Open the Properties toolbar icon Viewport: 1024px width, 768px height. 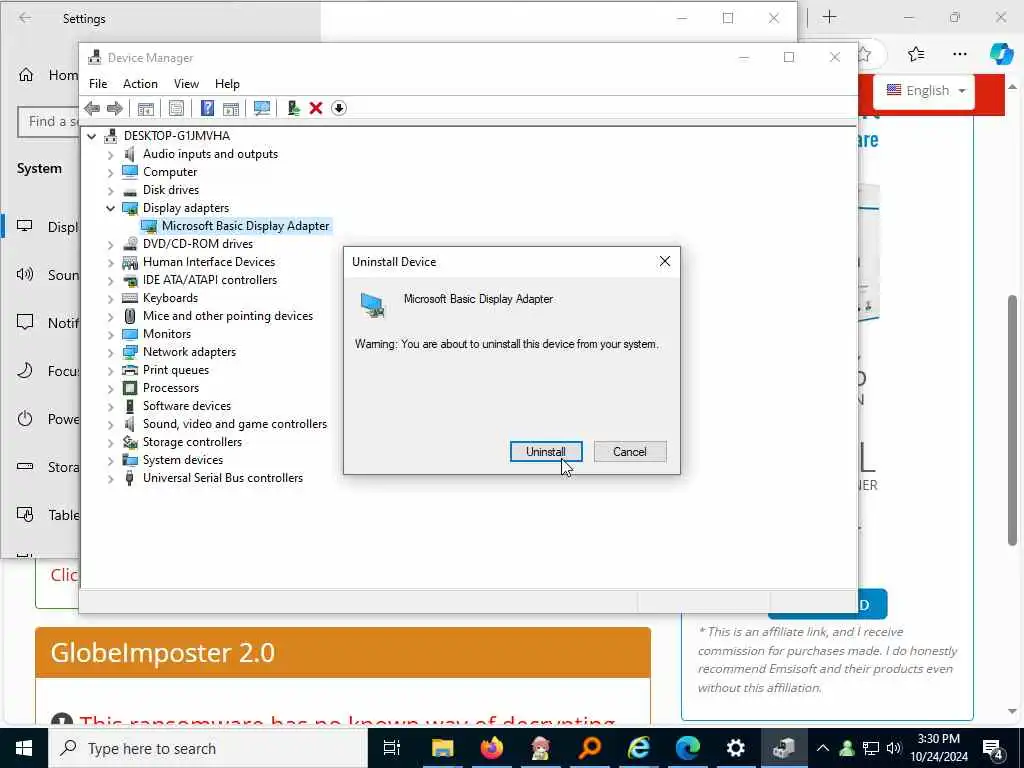pyautogui.click(x=176, y=108)
